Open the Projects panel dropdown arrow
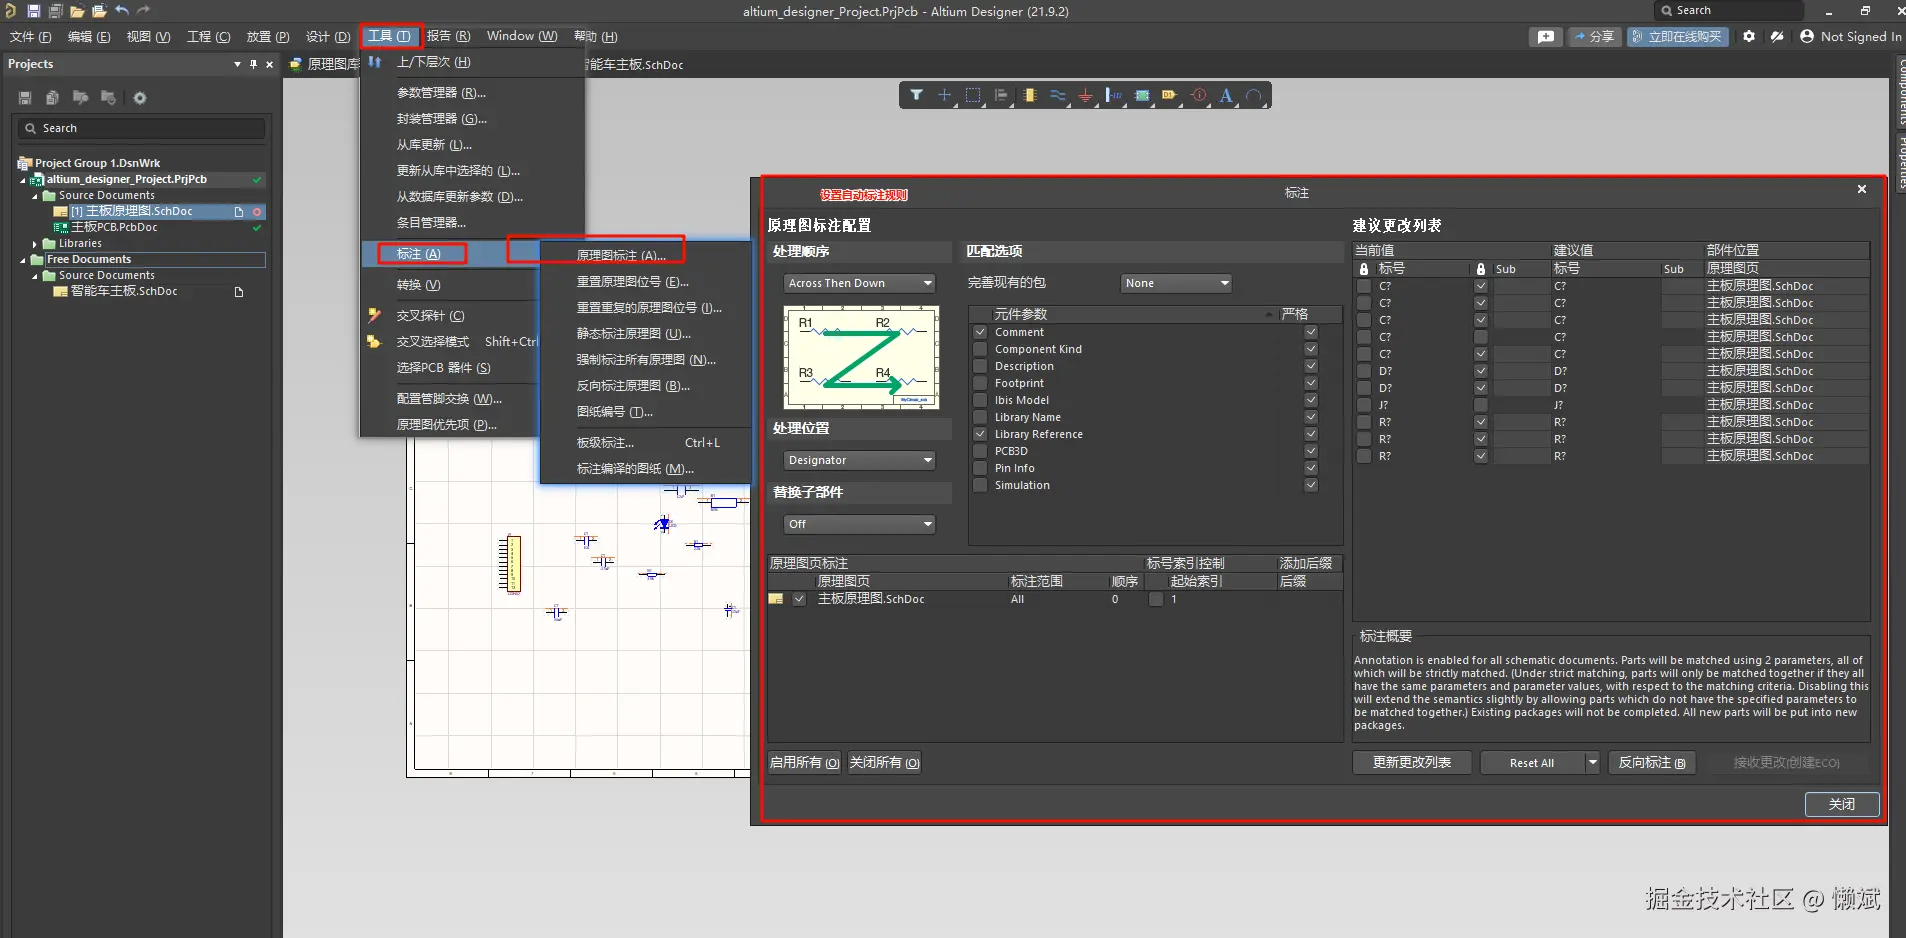The height and width of the screenshot is (938, 1906). pos(237,64)
